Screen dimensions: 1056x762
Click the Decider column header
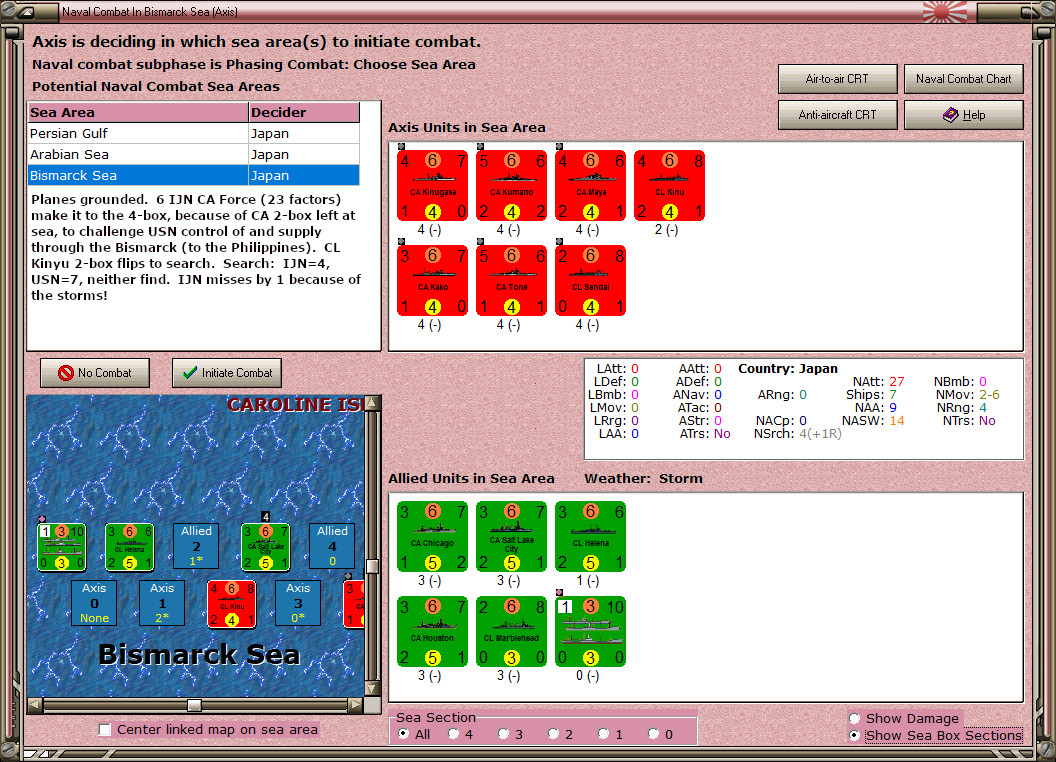coord(304,113)
